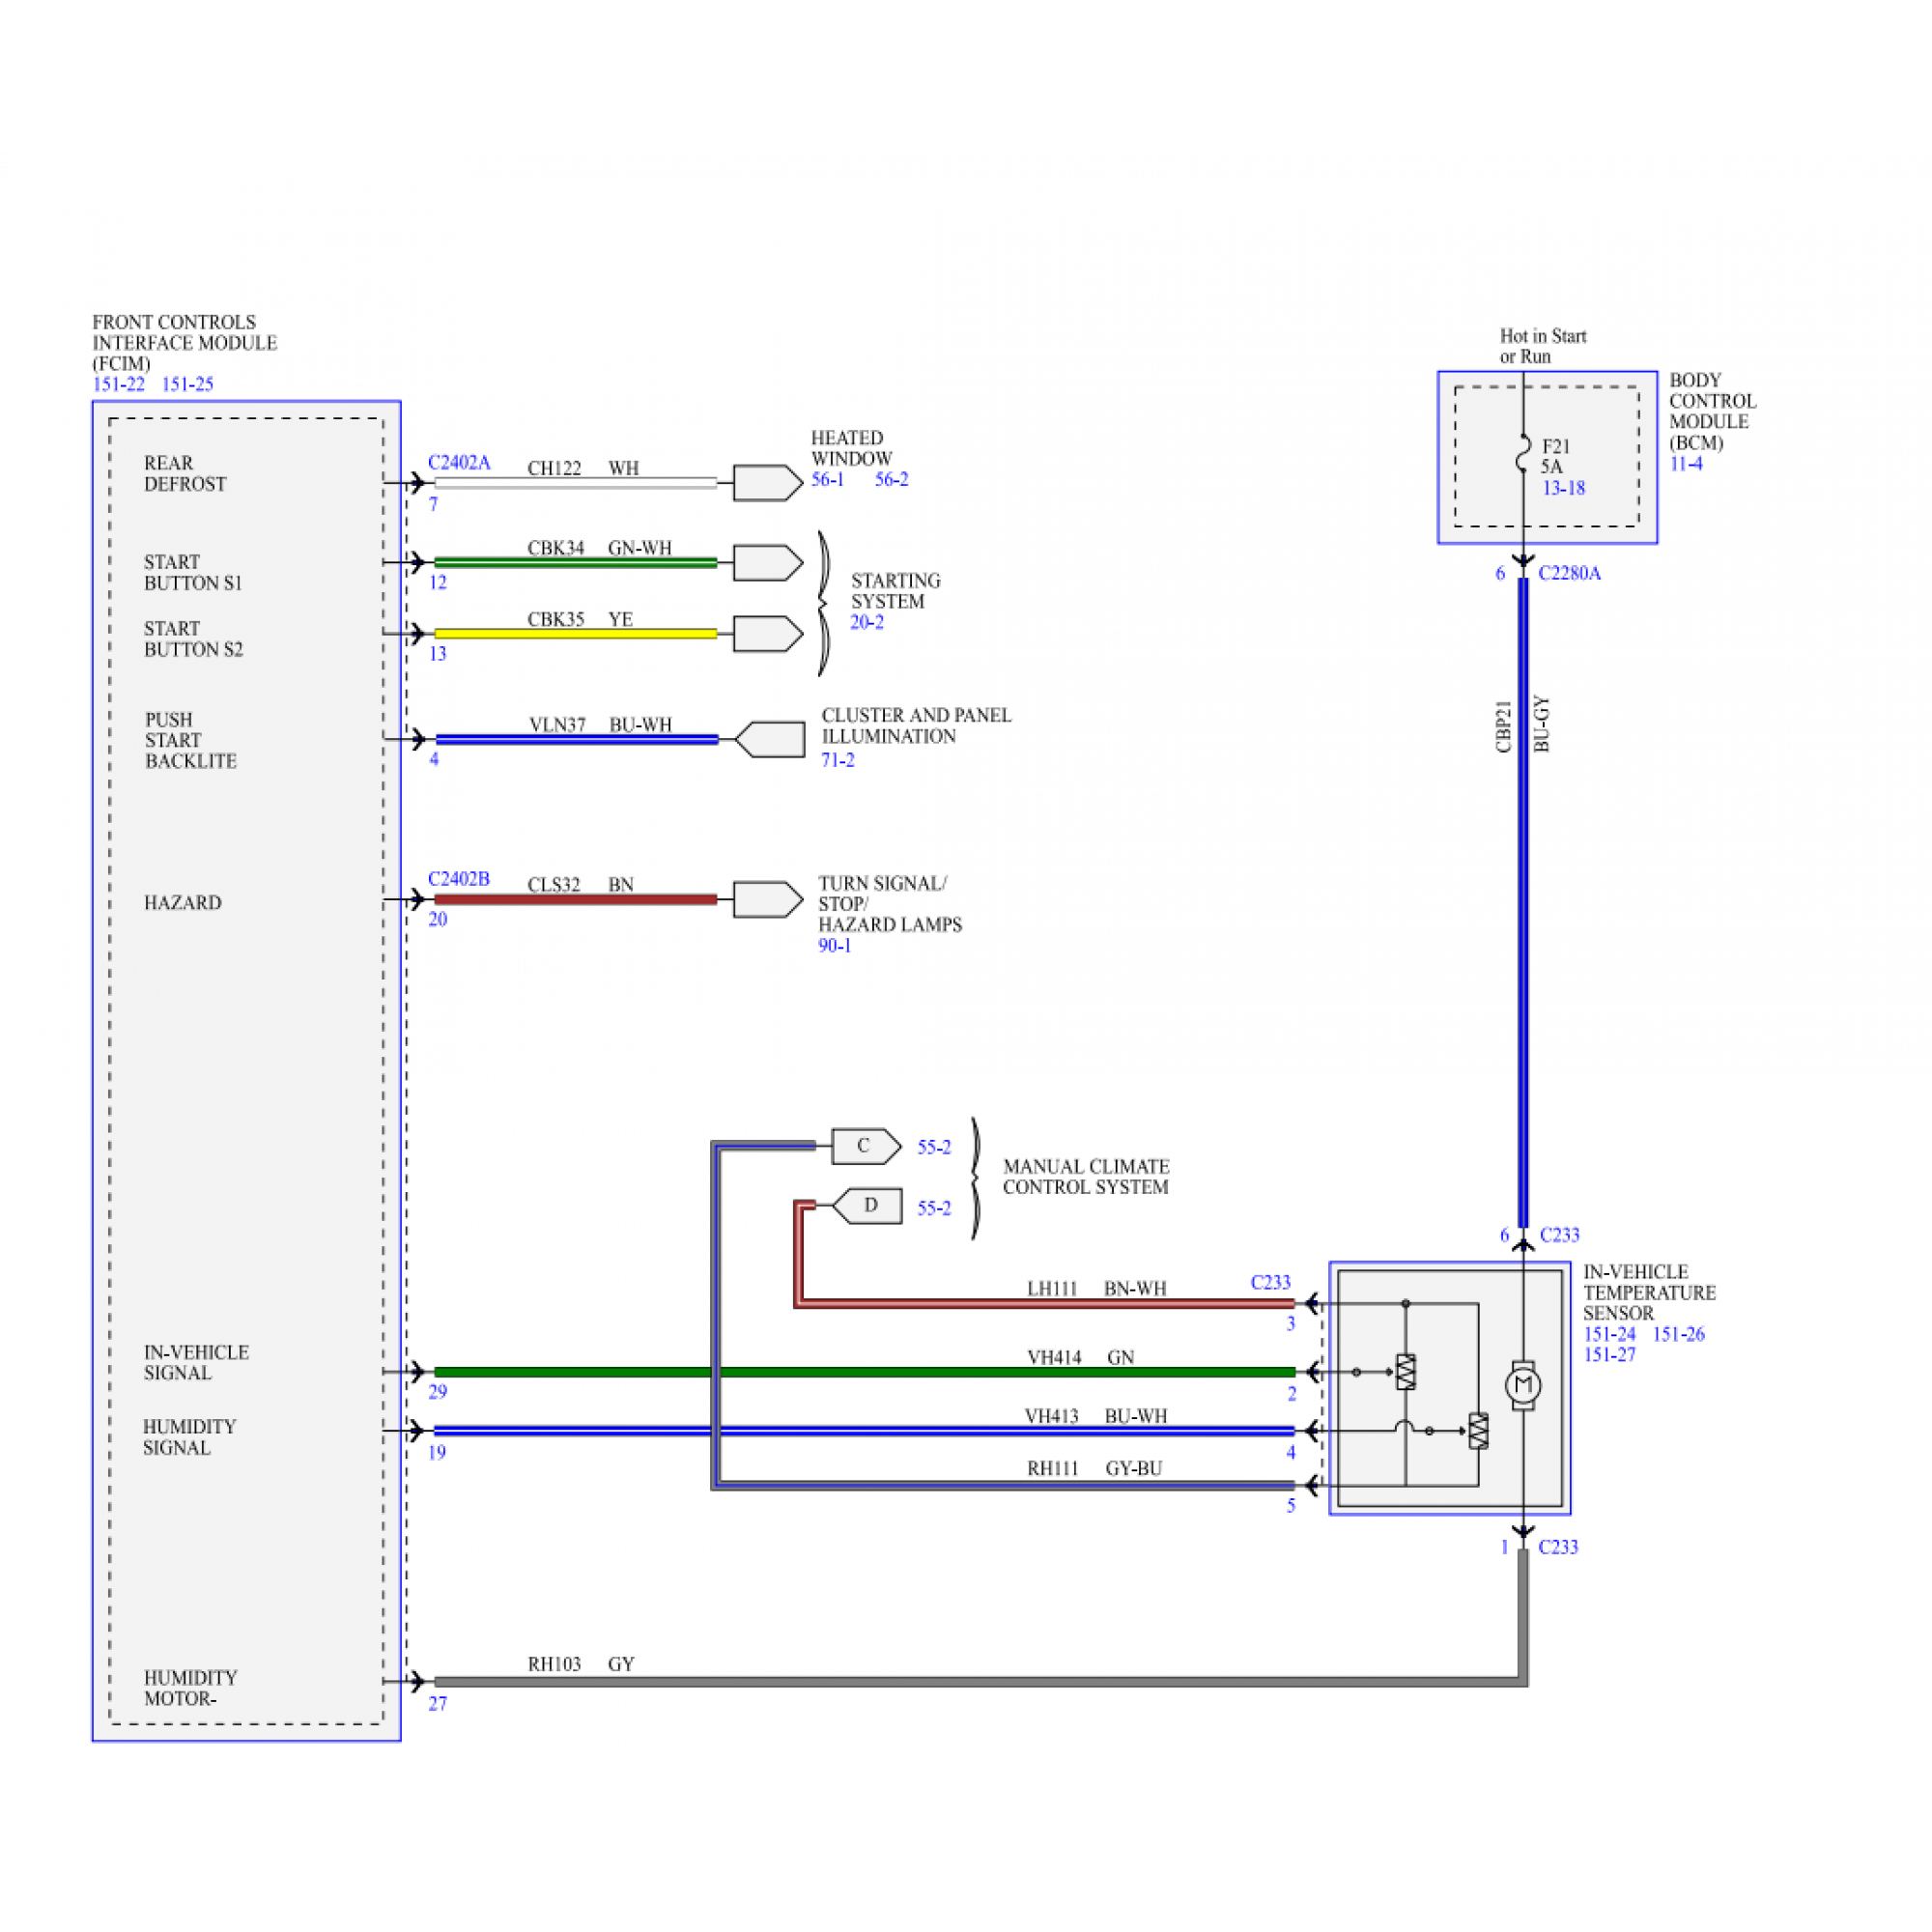1932x1932 pixels.
Task: Click the RH103 GY wire label
Action: 581,1664
